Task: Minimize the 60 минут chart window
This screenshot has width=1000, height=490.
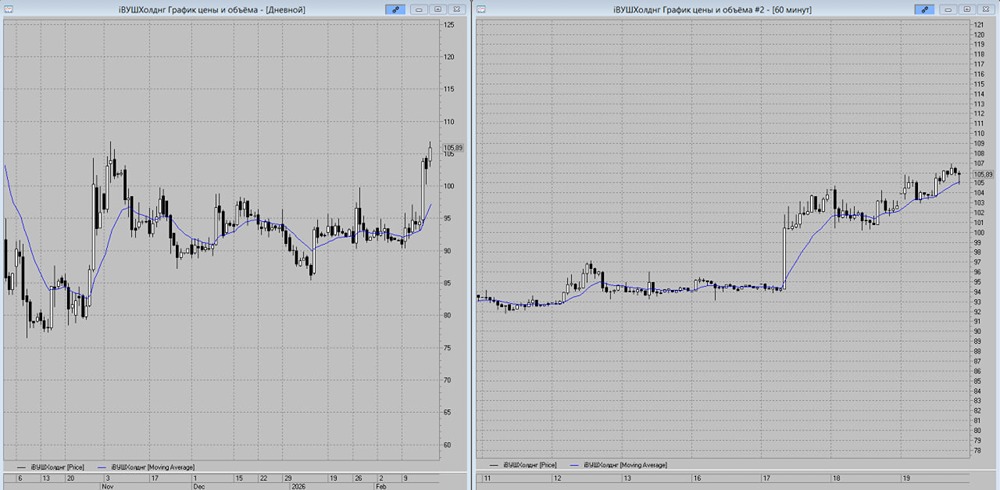Action: pyautogui.click(x=948, y=9)
